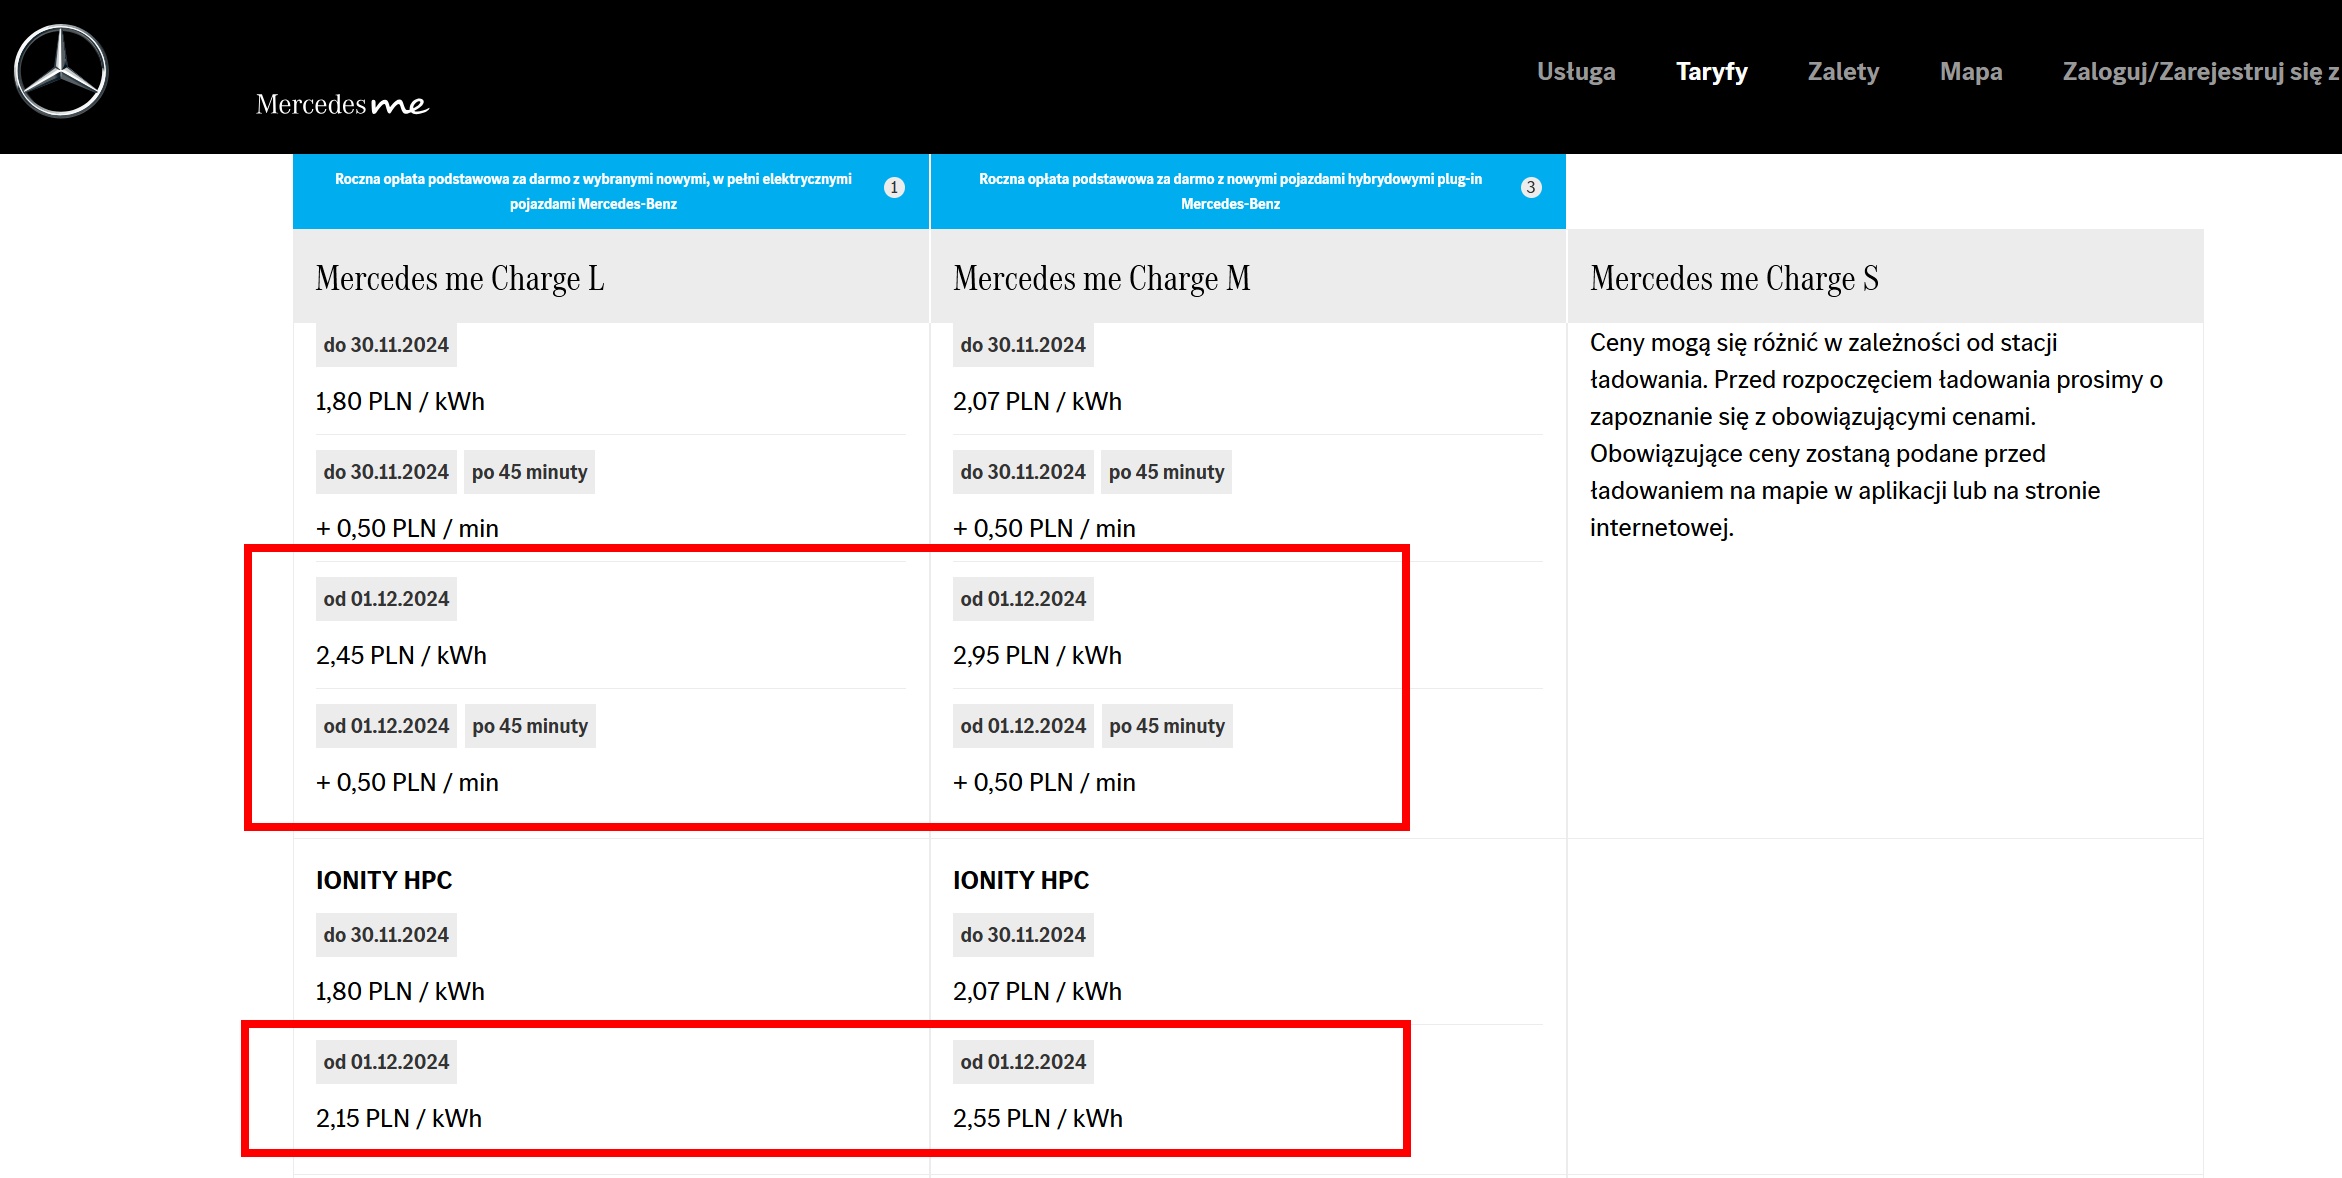Click 'od 01.12.2024' tag above 2,55 PLN price
This screenshot has height=1178, width=2342.
(1023, 1062)
